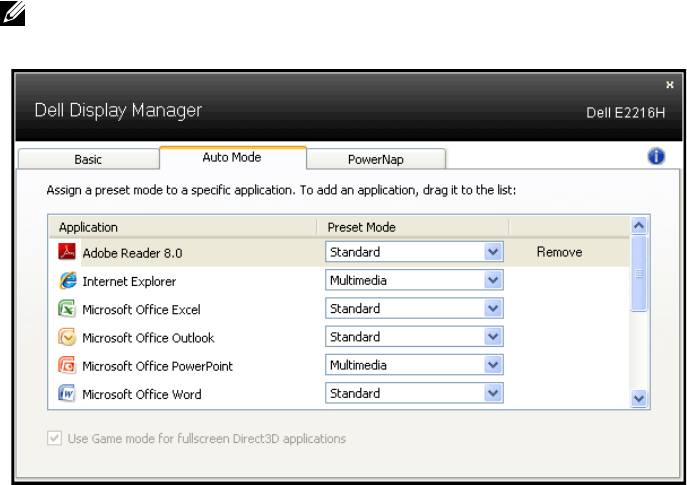The image size is (687, 485).
Task: Select the Internet Explorer row label
Action: (129, 281)
